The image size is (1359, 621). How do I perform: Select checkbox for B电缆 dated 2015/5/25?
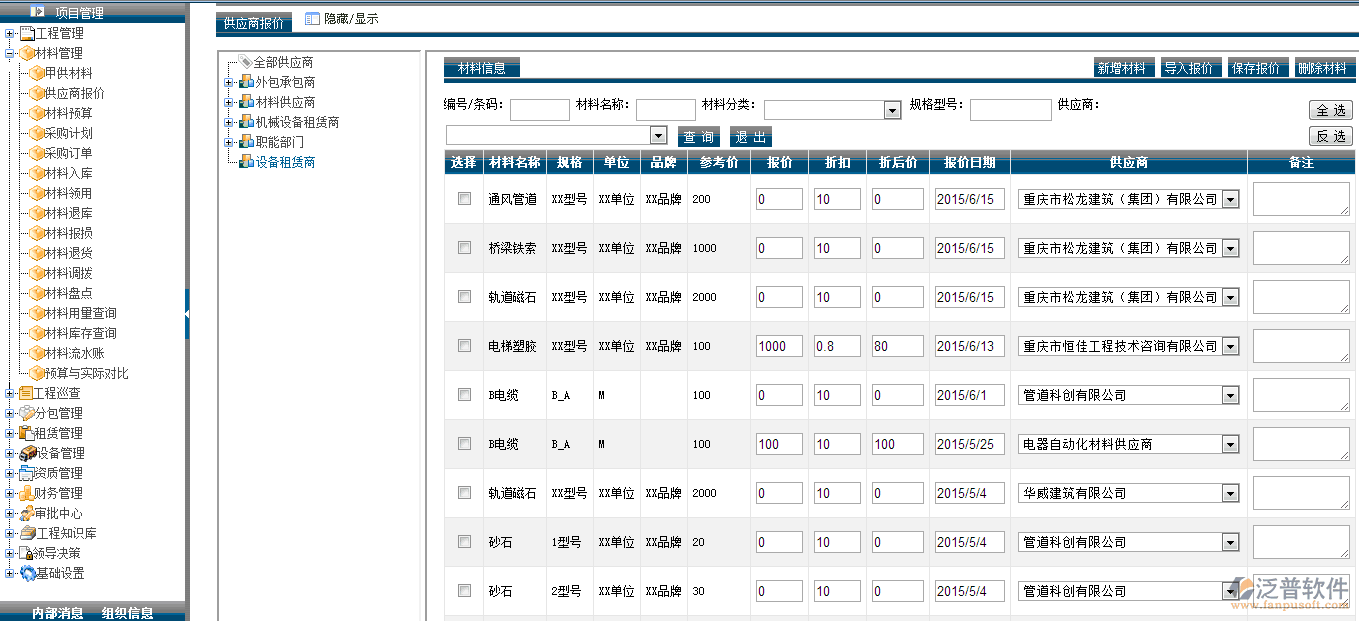[x=464, y=443]
